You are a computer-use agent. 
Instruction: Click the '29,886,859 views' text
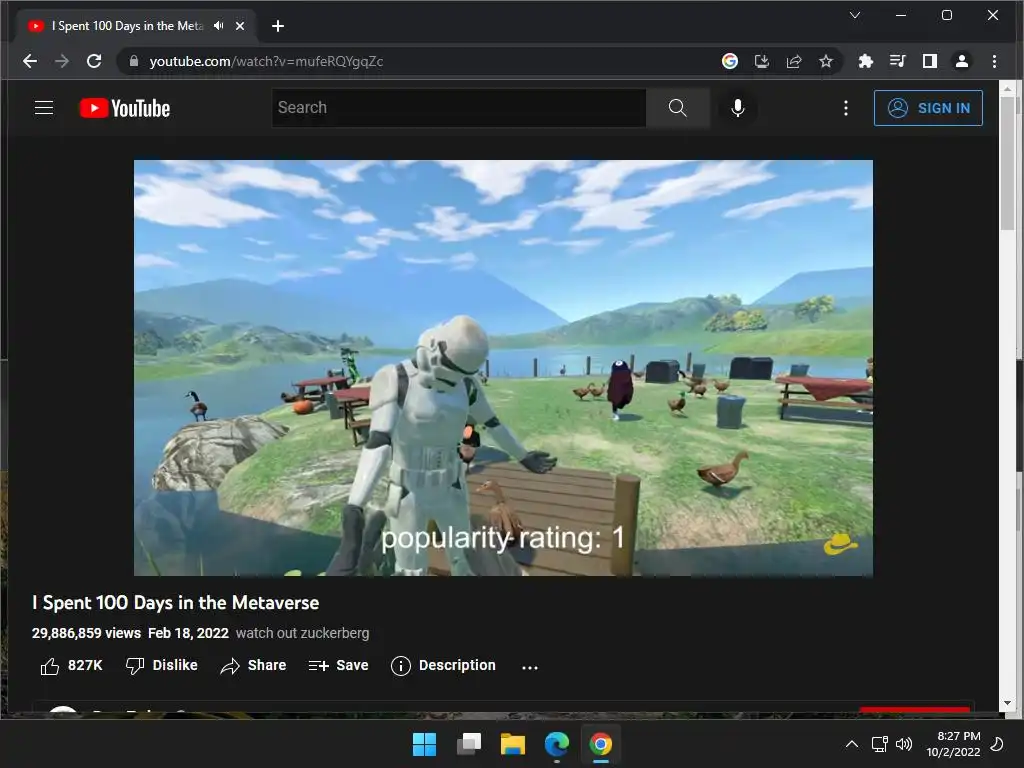click(86, 633)
